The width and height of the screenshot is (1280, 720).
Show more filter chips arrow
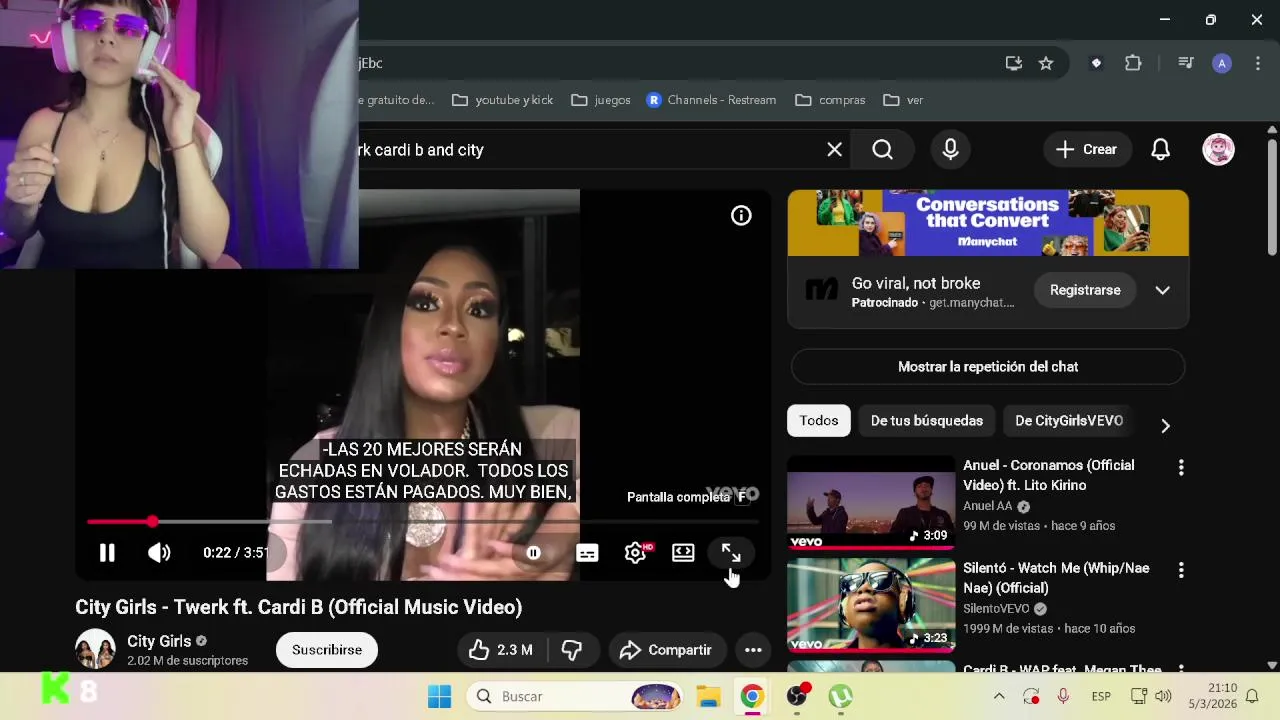pos(1165,426)
